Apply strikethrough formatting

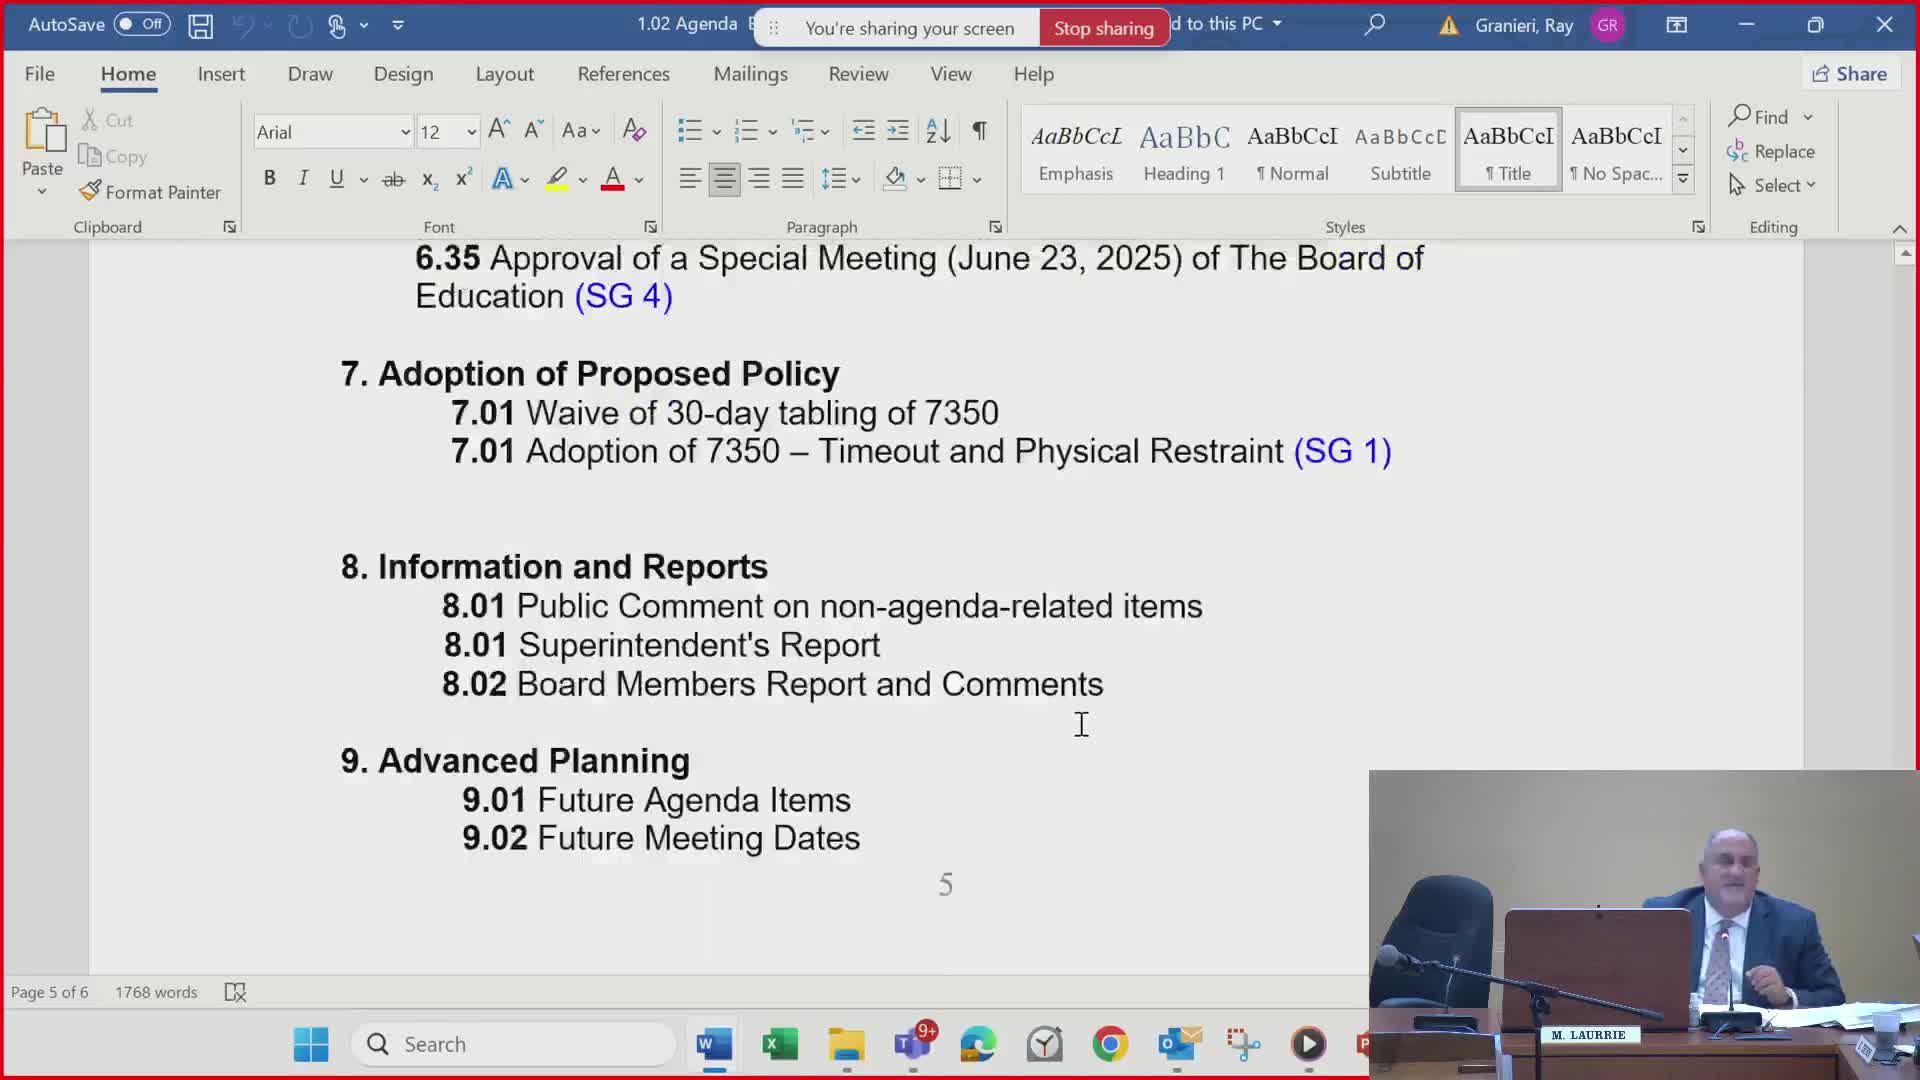point(394,179)
